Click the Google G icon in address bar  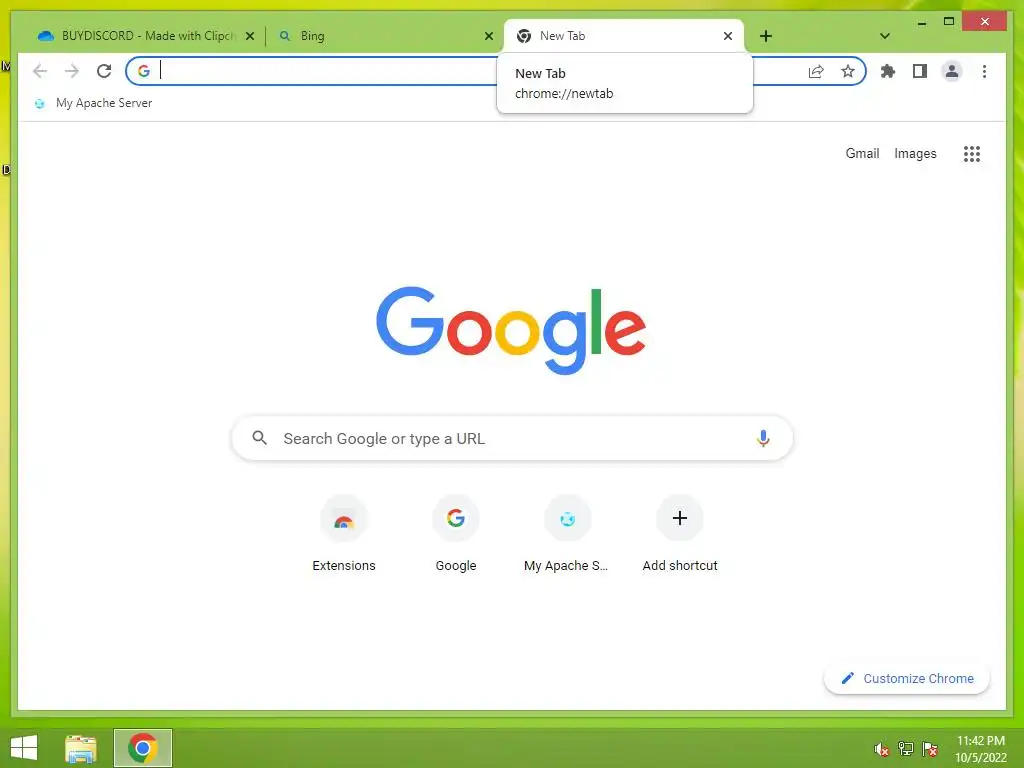(144, 71)
